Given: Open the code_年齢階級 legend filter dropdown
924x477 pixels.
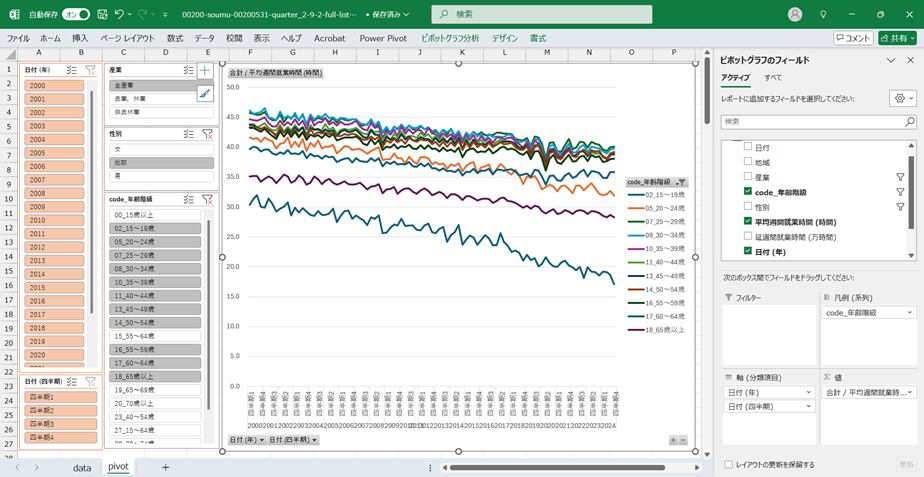Looking at the screenshot, I should (681, 182).
